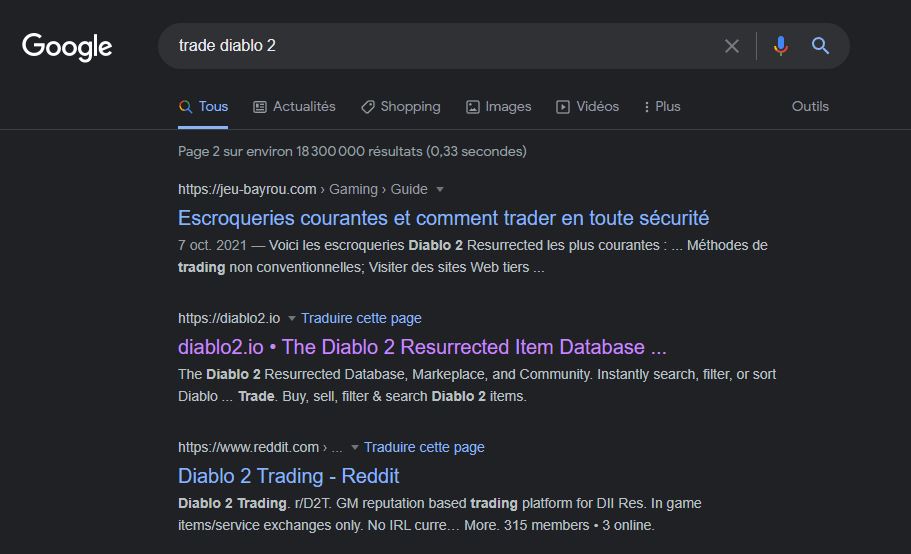Open the Actualités news tab
This screenshot has width=911, height=554.
pos(294,107)
